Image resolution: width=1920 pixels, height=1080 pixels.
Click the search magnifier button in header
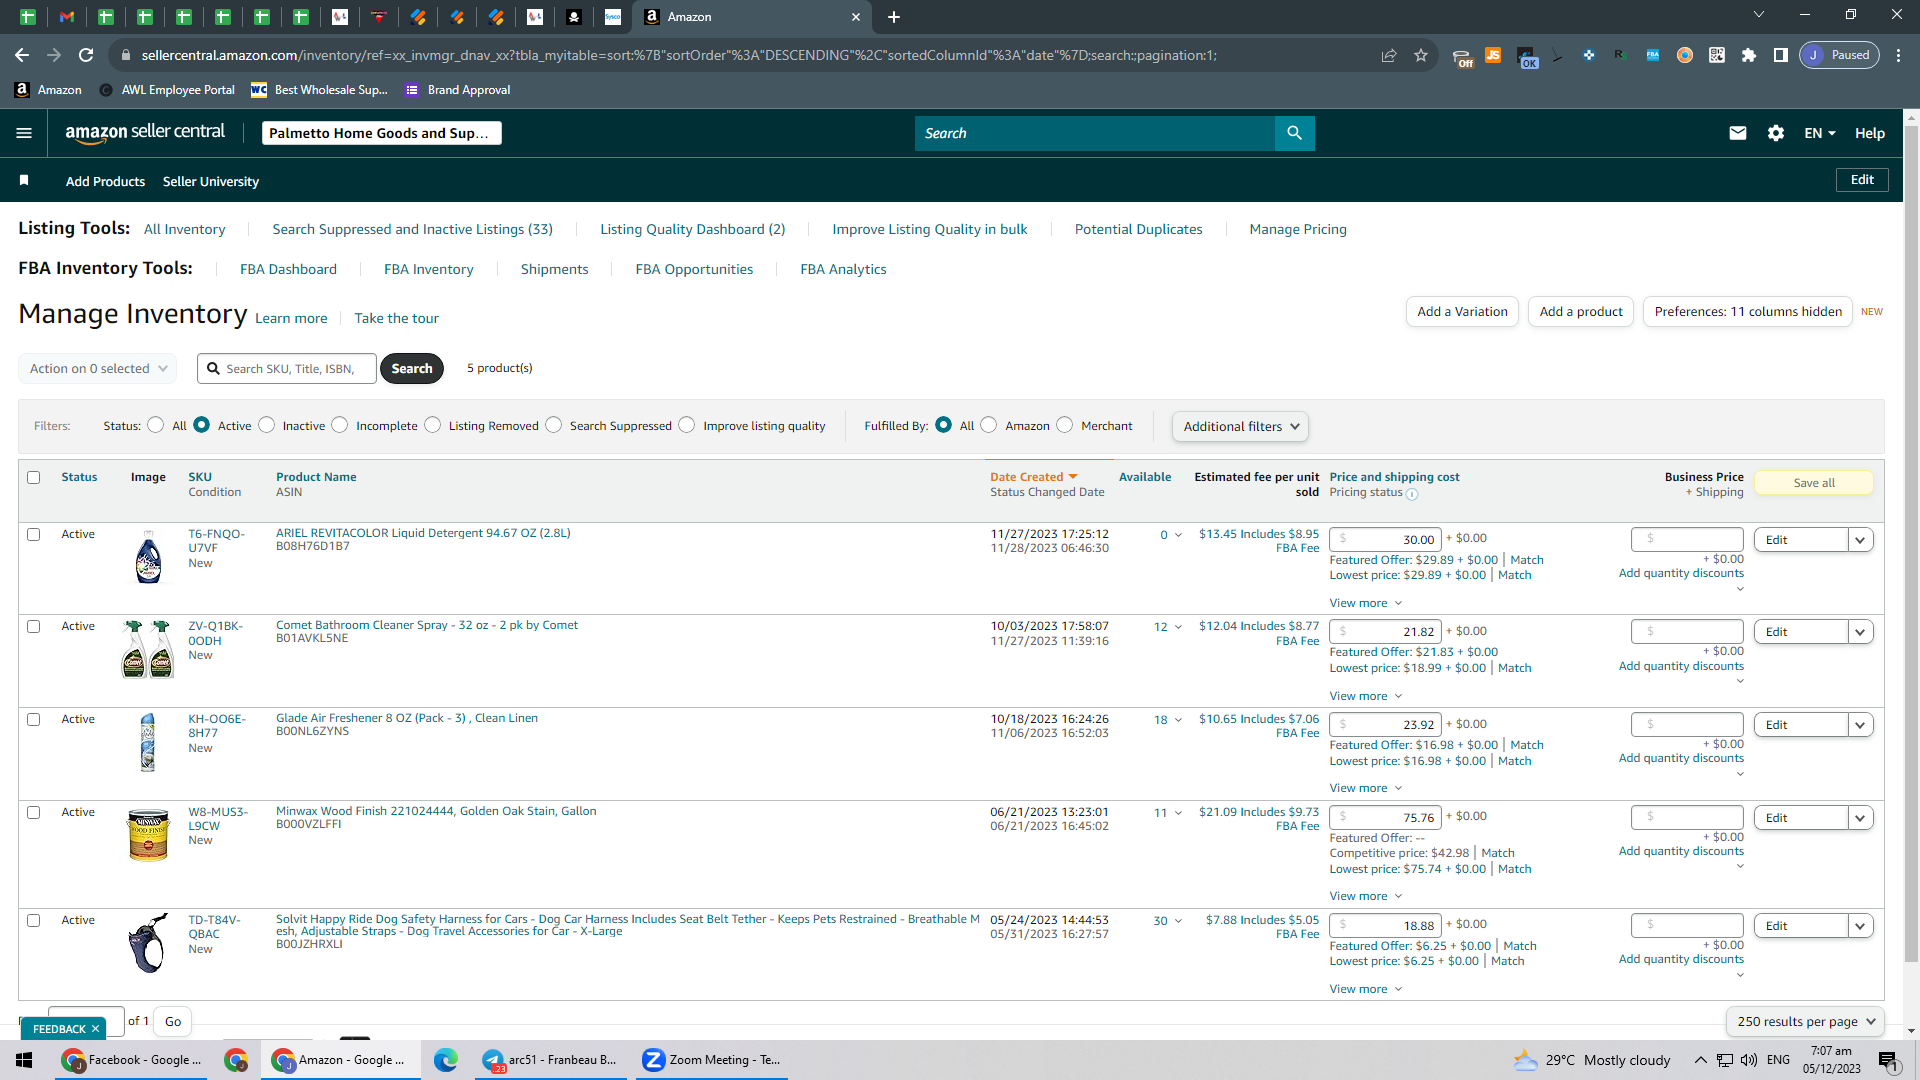[x=1294, y=133]
